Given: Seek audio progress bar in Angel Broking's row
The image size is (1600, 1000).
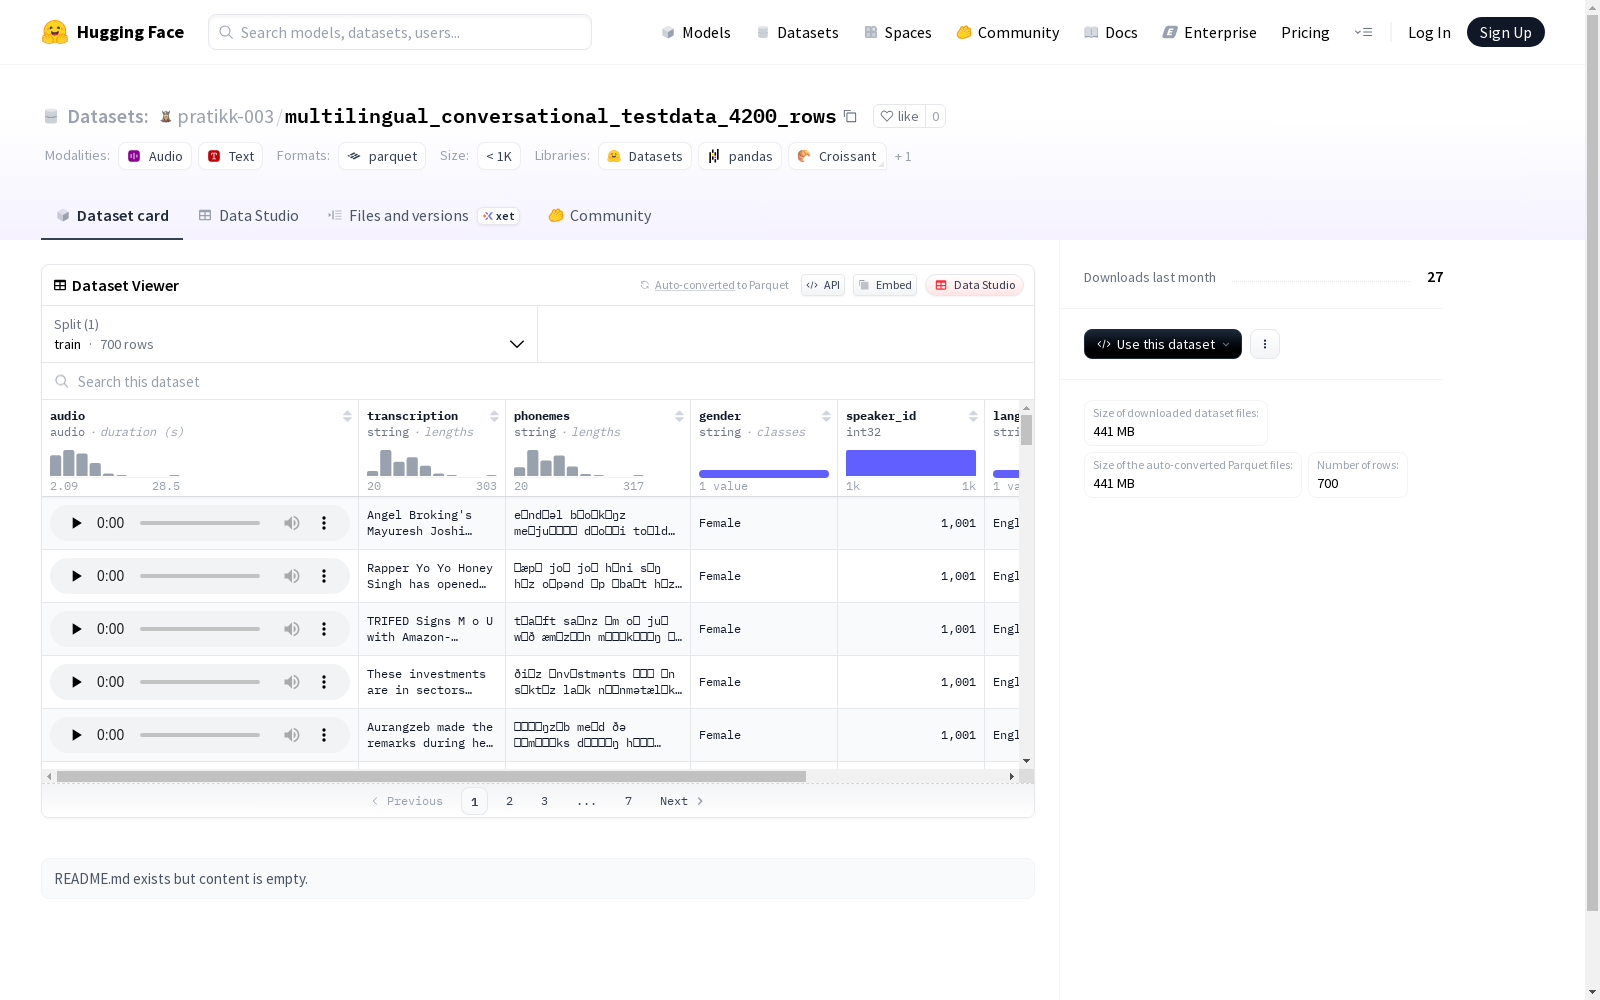Looking at the screenshot, I should pyautogui.click(x=200, y=523).
